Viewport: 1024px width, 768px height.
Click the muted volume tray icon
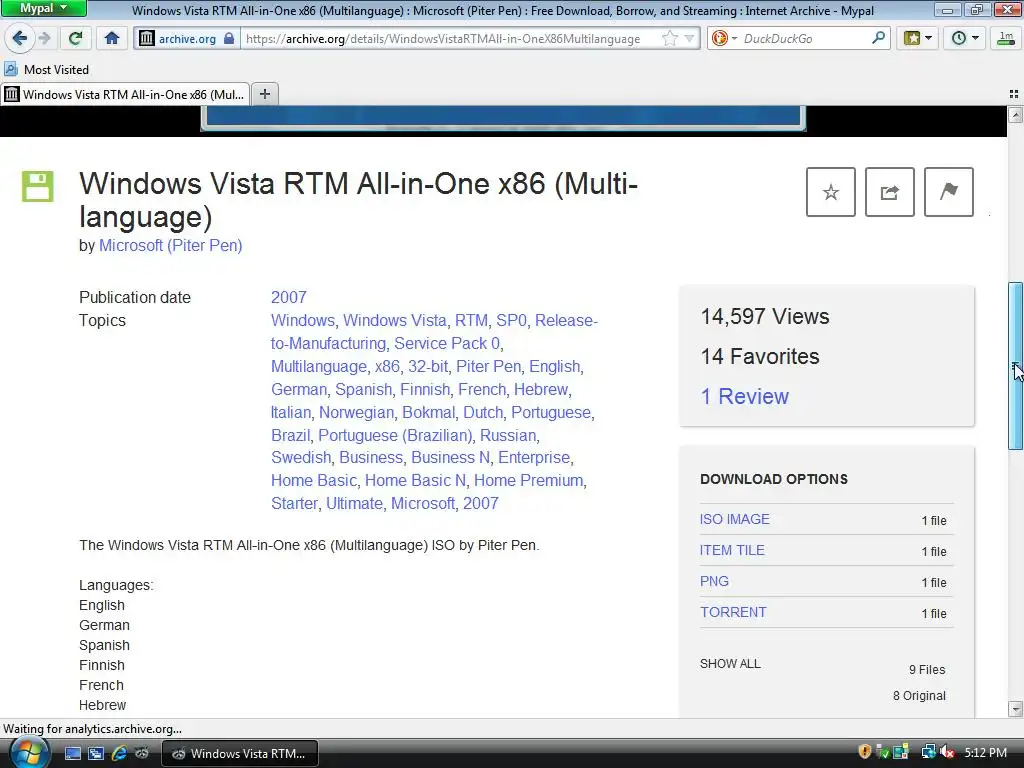tap(947, 752)
